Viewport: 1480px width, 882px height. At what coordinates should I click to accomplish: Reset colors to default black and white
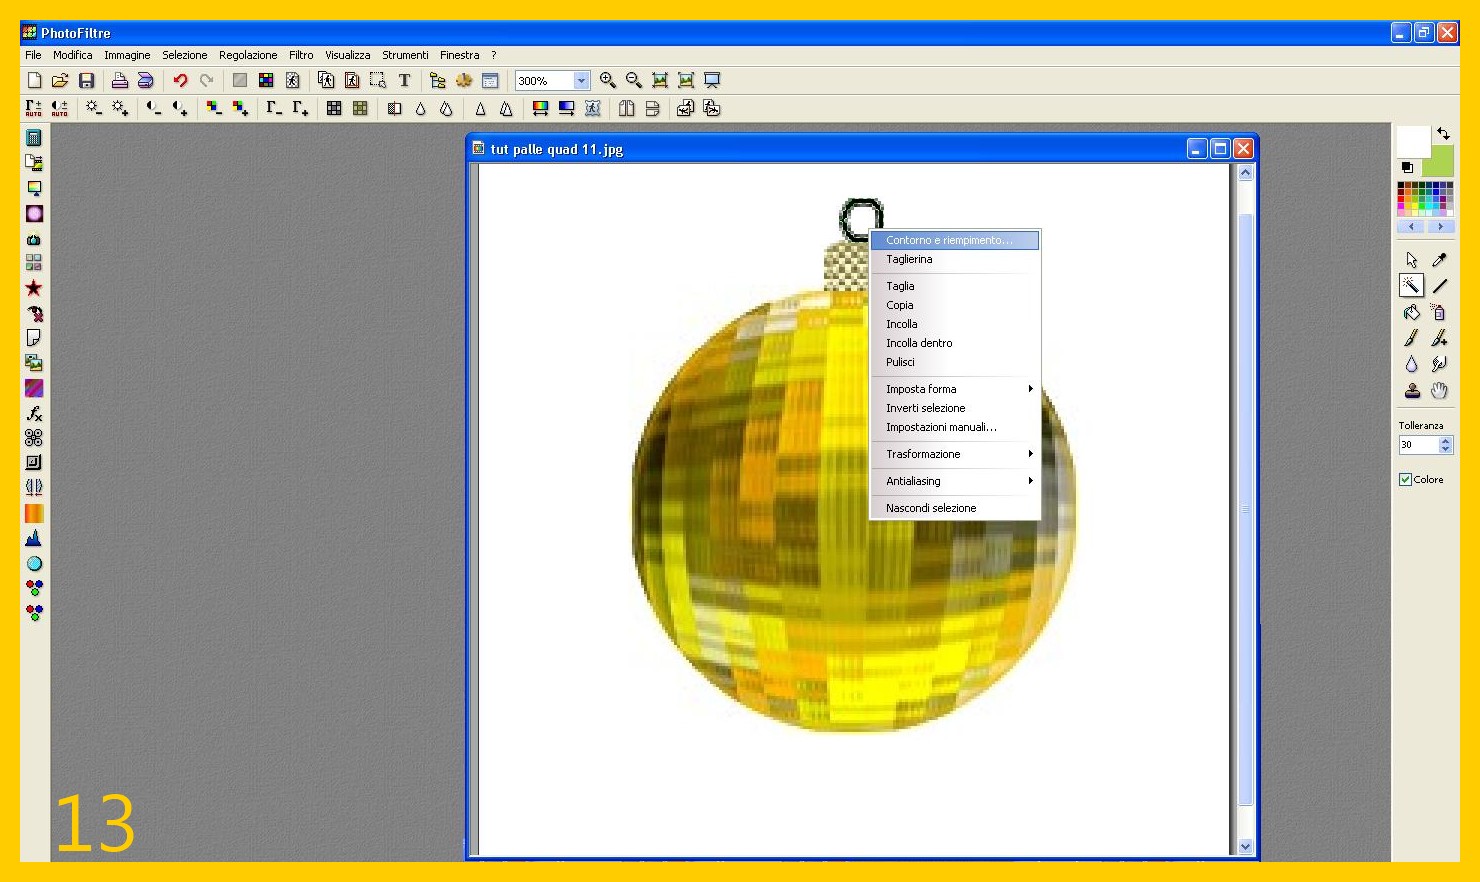tap(1407, 167)
